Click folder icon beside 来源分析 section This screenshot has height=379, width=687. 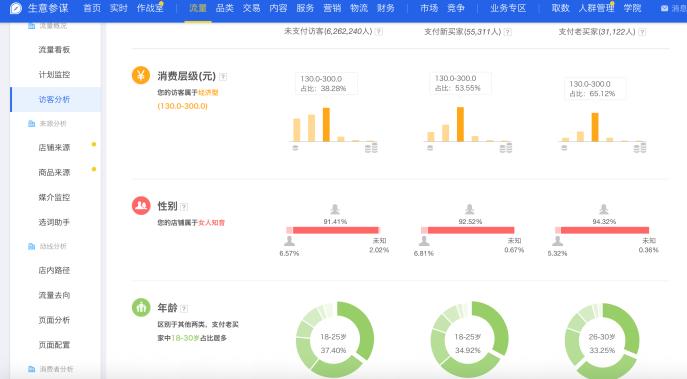(x=32, y=124)
